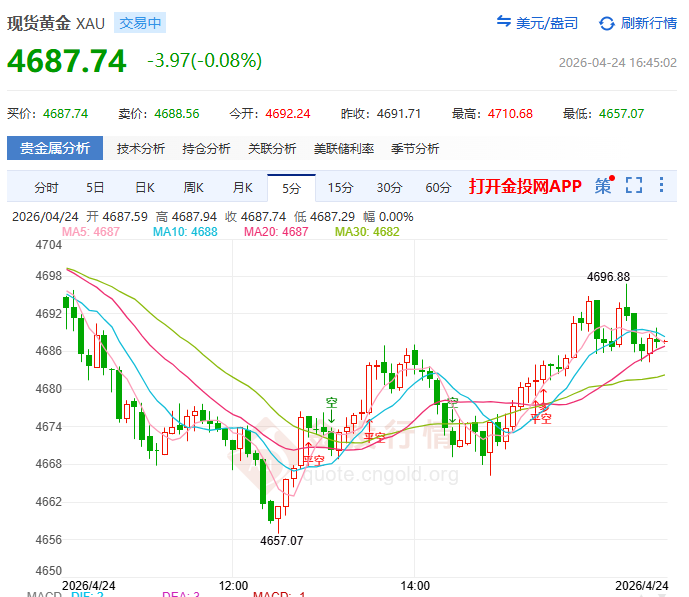689x597 pixels.
Task: Click the current price 4687.74 headline
Action: coord(67,61)
